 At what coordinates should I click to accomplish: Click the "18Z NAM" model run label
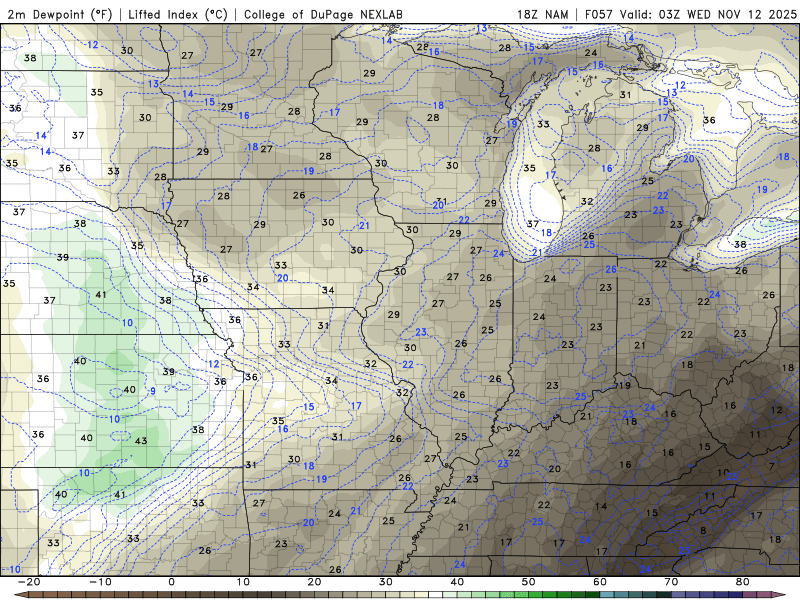(543, 14)
